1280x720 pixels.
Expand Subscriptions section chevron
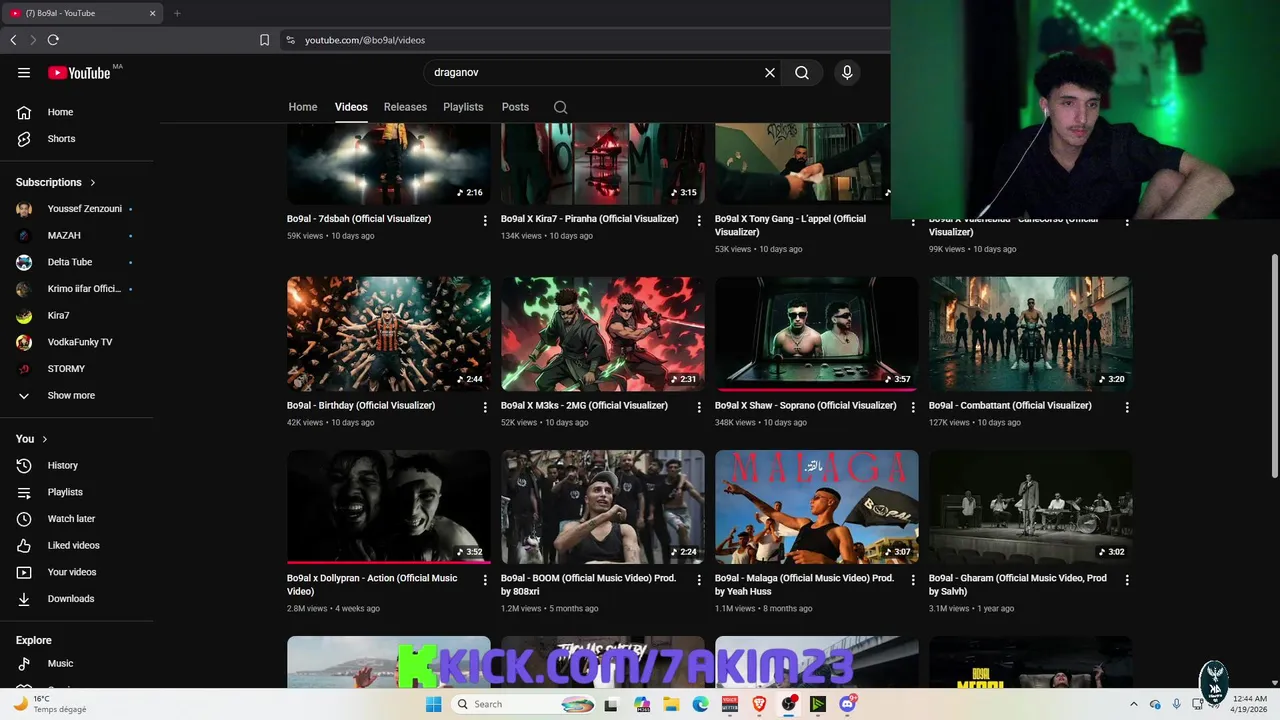pyautogui.click(x=93, y=183)
